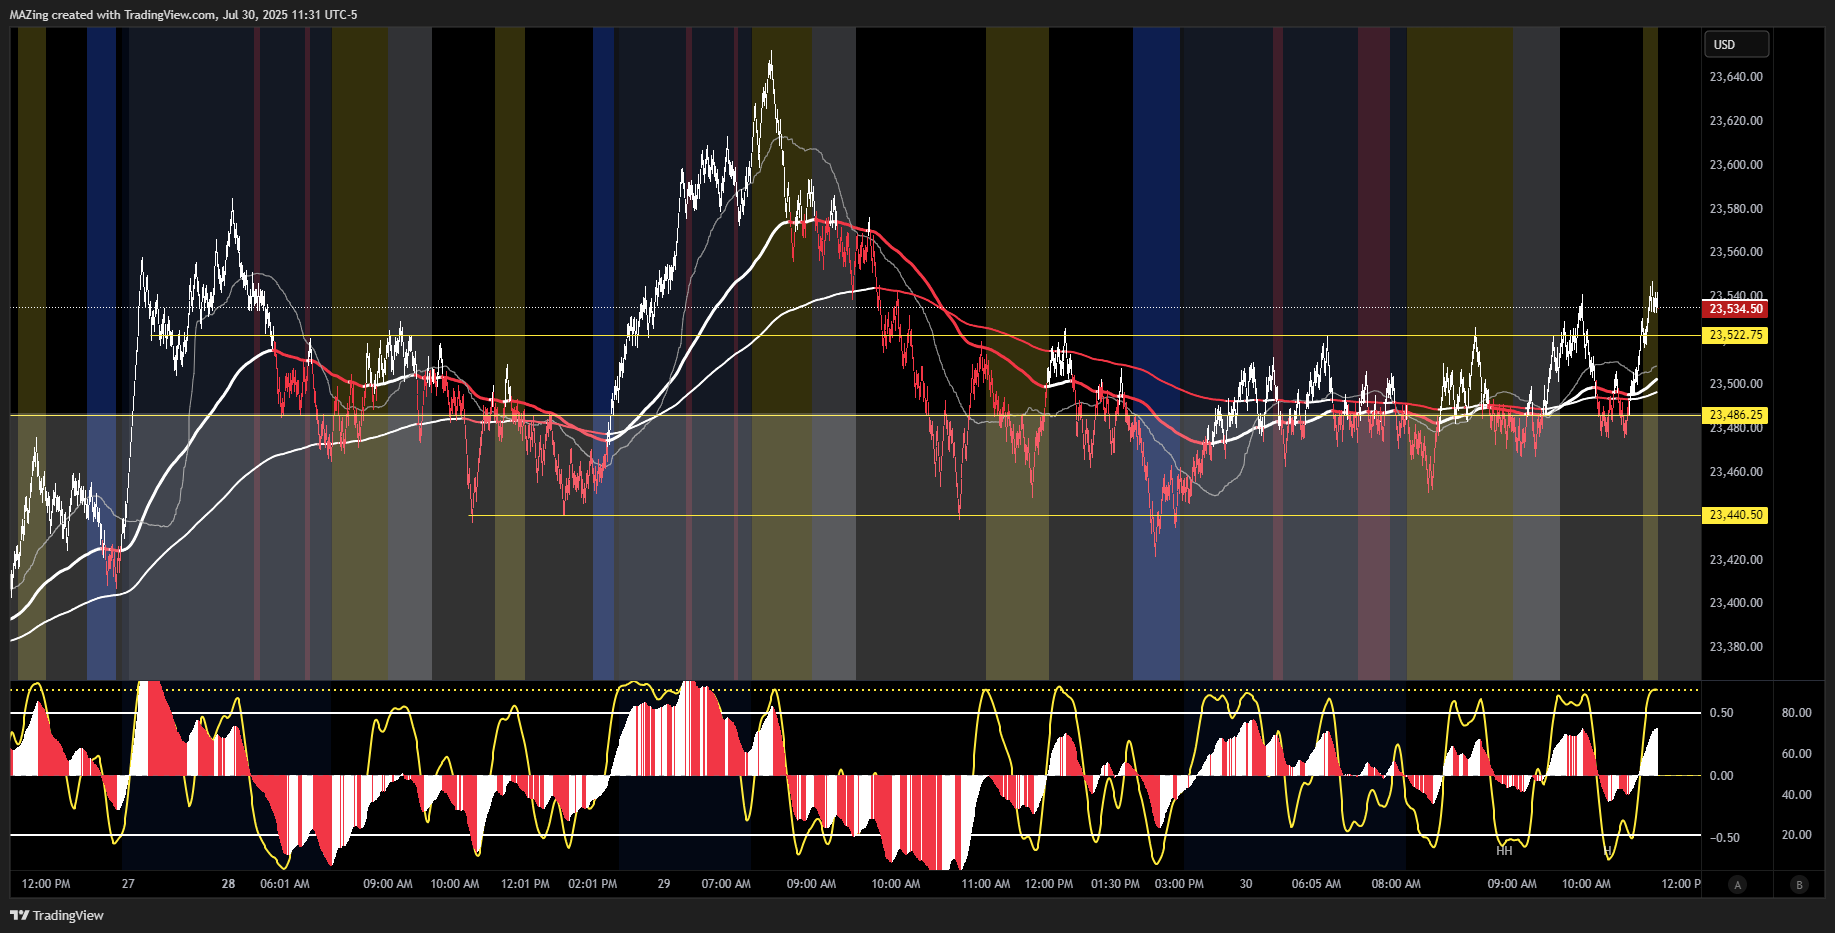1835x933 pixels.
Task: Click the 40.00 indicator scale value
Action: [x=1796, y=795]
